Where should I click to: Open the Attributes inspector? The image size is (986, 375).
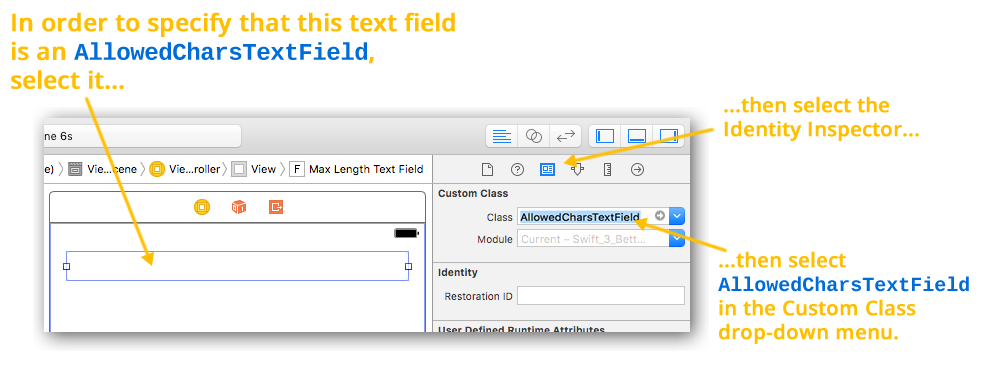577,169
